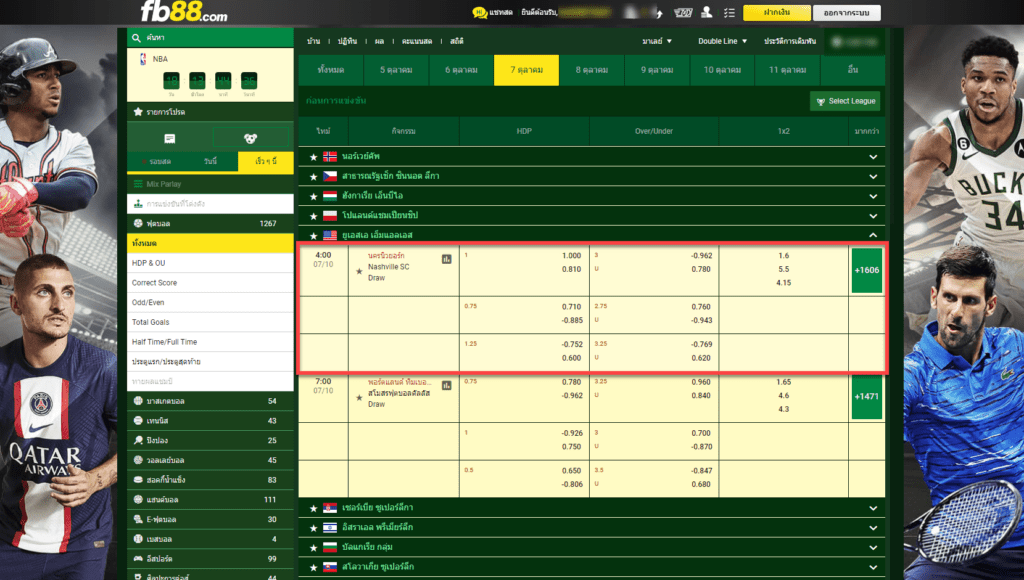1024x580 pixels.
Task: Switch to the Today tab in sidebar
Action: [x=210, y=161]
